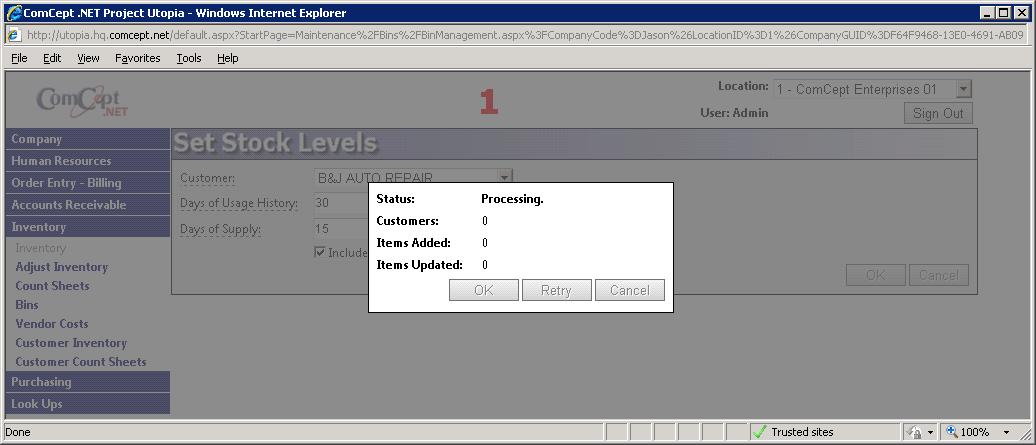Expand the Accounts Receivable section

click(68, 205)
